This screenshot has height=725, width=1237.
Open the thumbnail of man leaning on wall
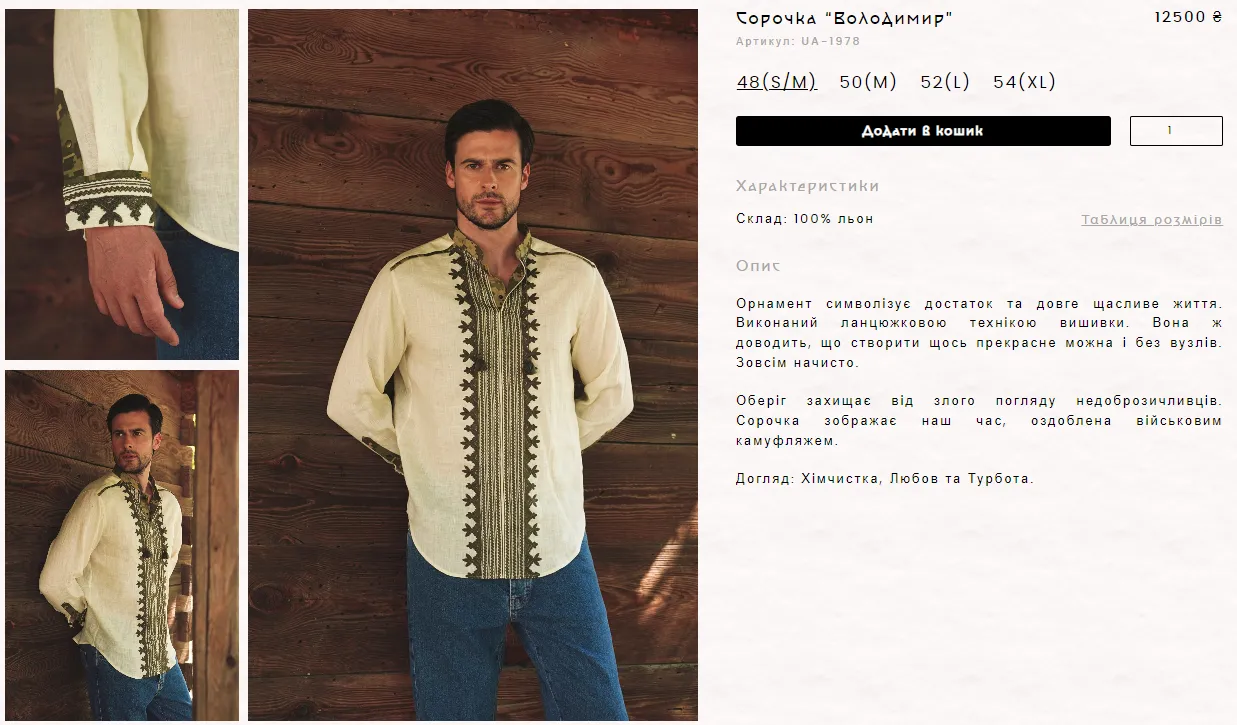coord(122,545)
